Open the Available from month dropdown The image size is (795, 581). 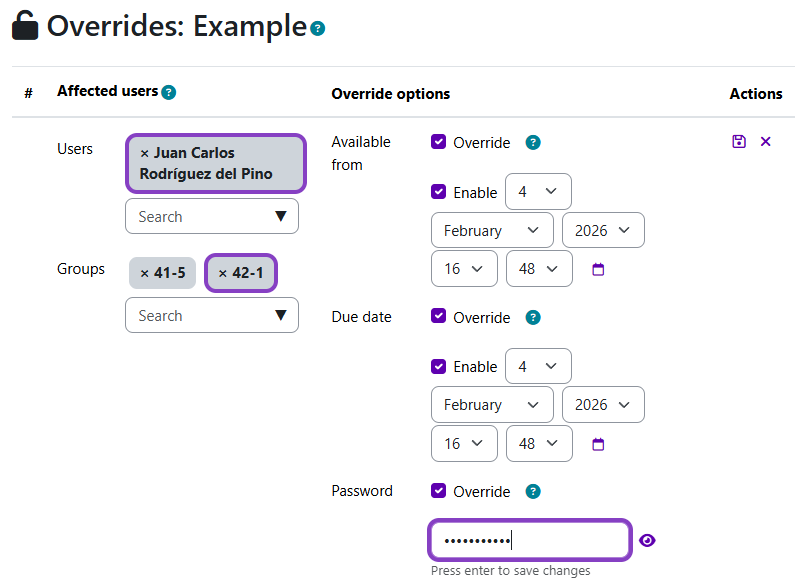coord(492,230)
